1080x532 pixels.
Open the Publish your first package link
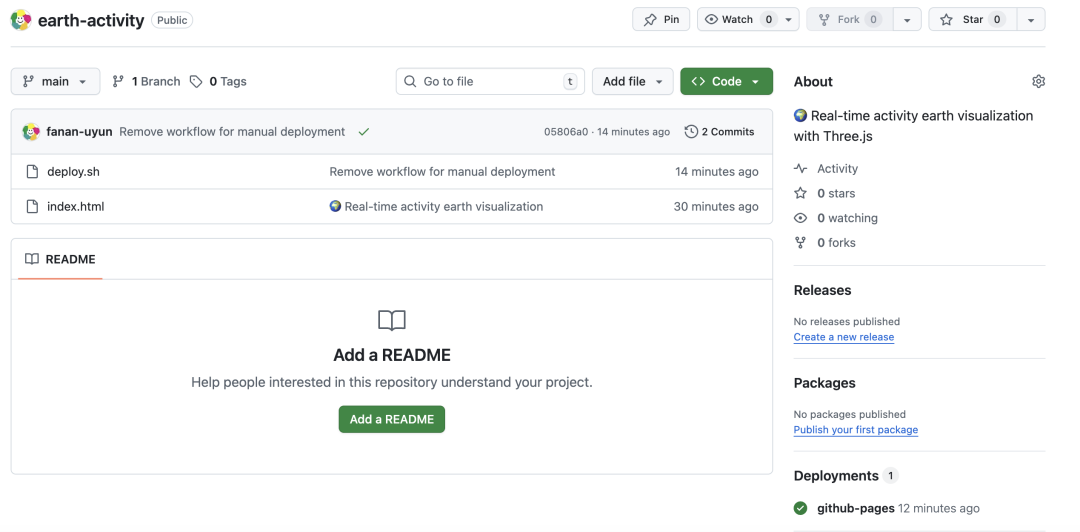click(855, 429)
